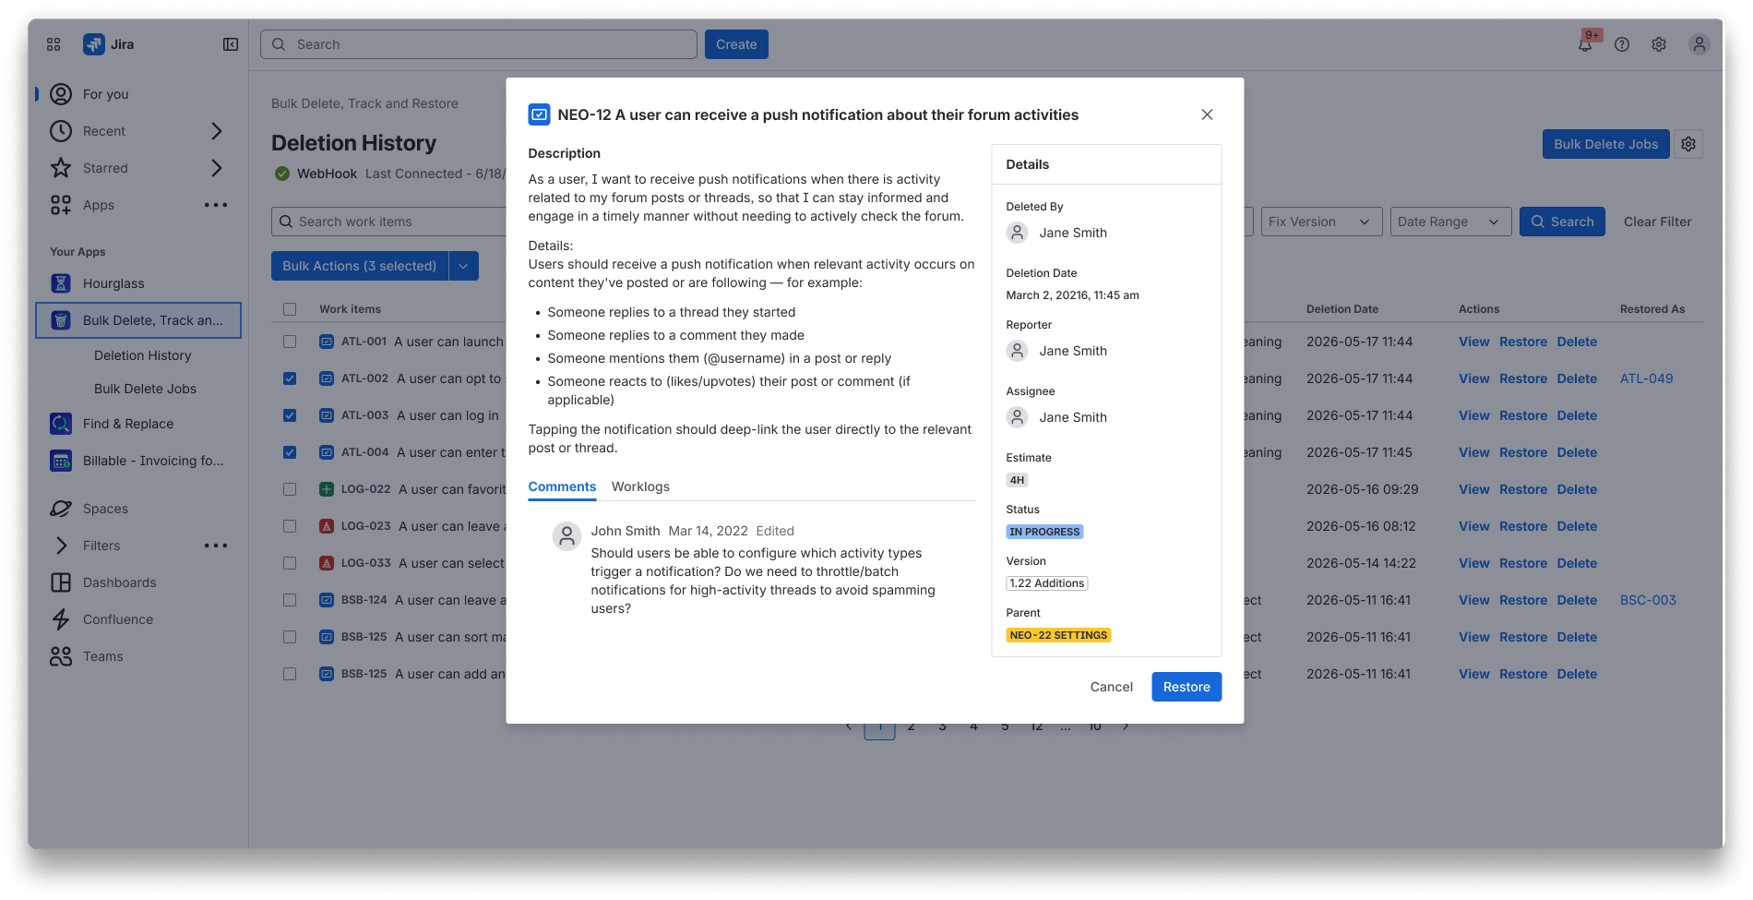Open the help question mark icon
Image resolution: width=1753 pixels, height=900 pixels.
tap(1622, 44)
